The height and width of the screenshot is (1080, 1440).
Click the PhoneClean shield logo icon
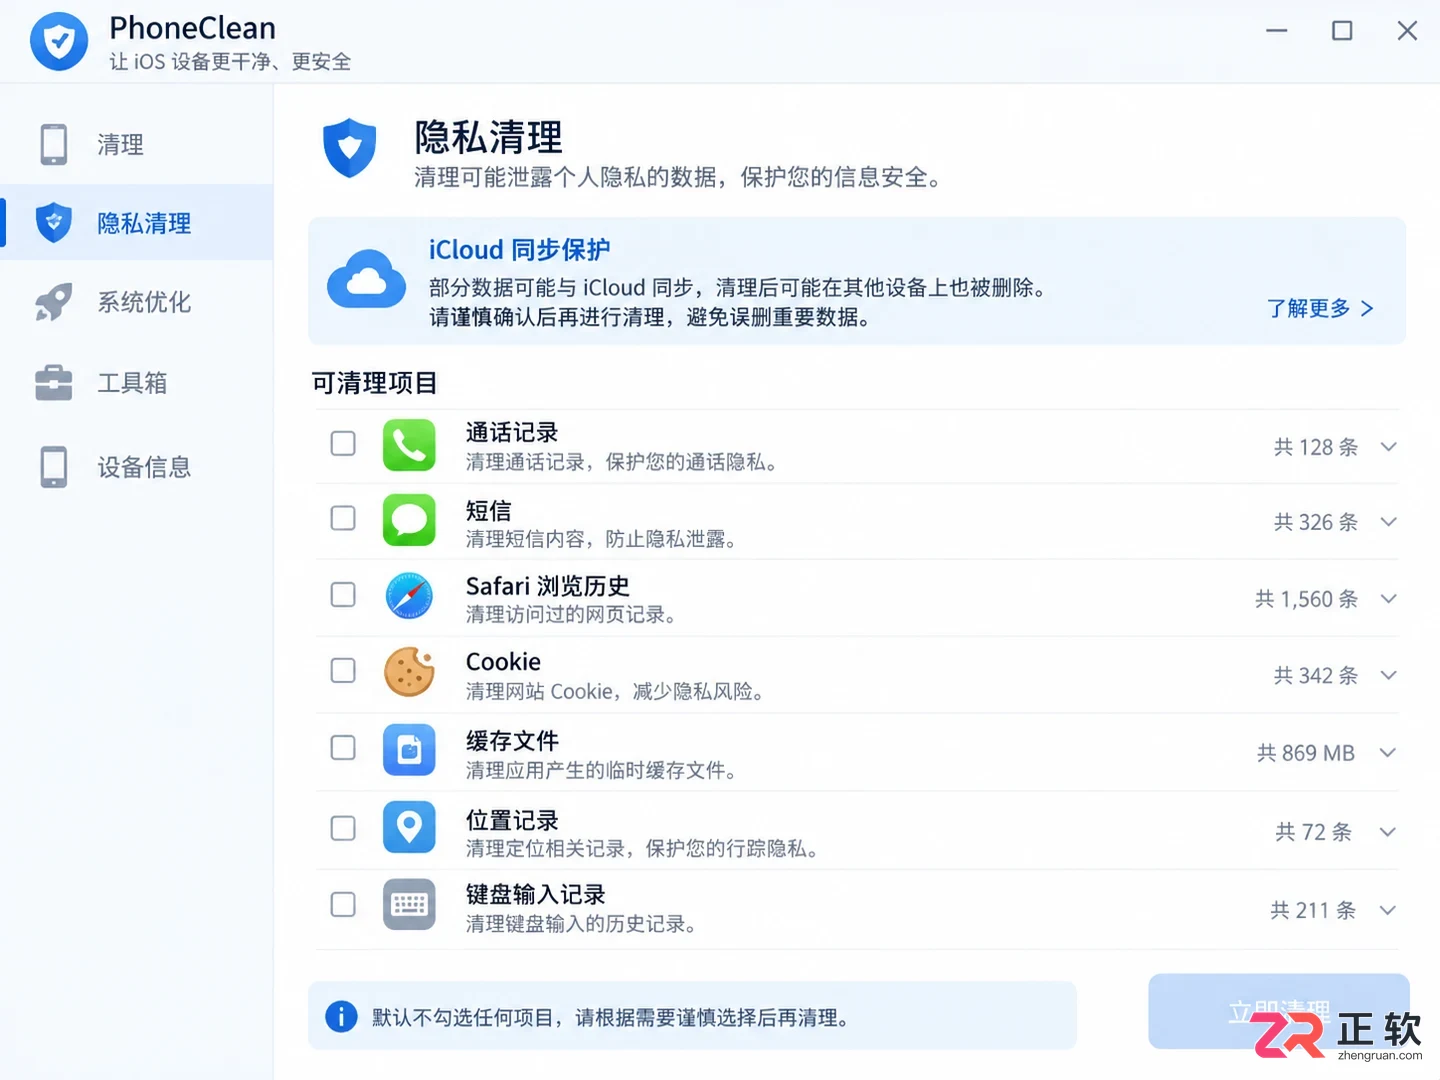tap(59, 42)
